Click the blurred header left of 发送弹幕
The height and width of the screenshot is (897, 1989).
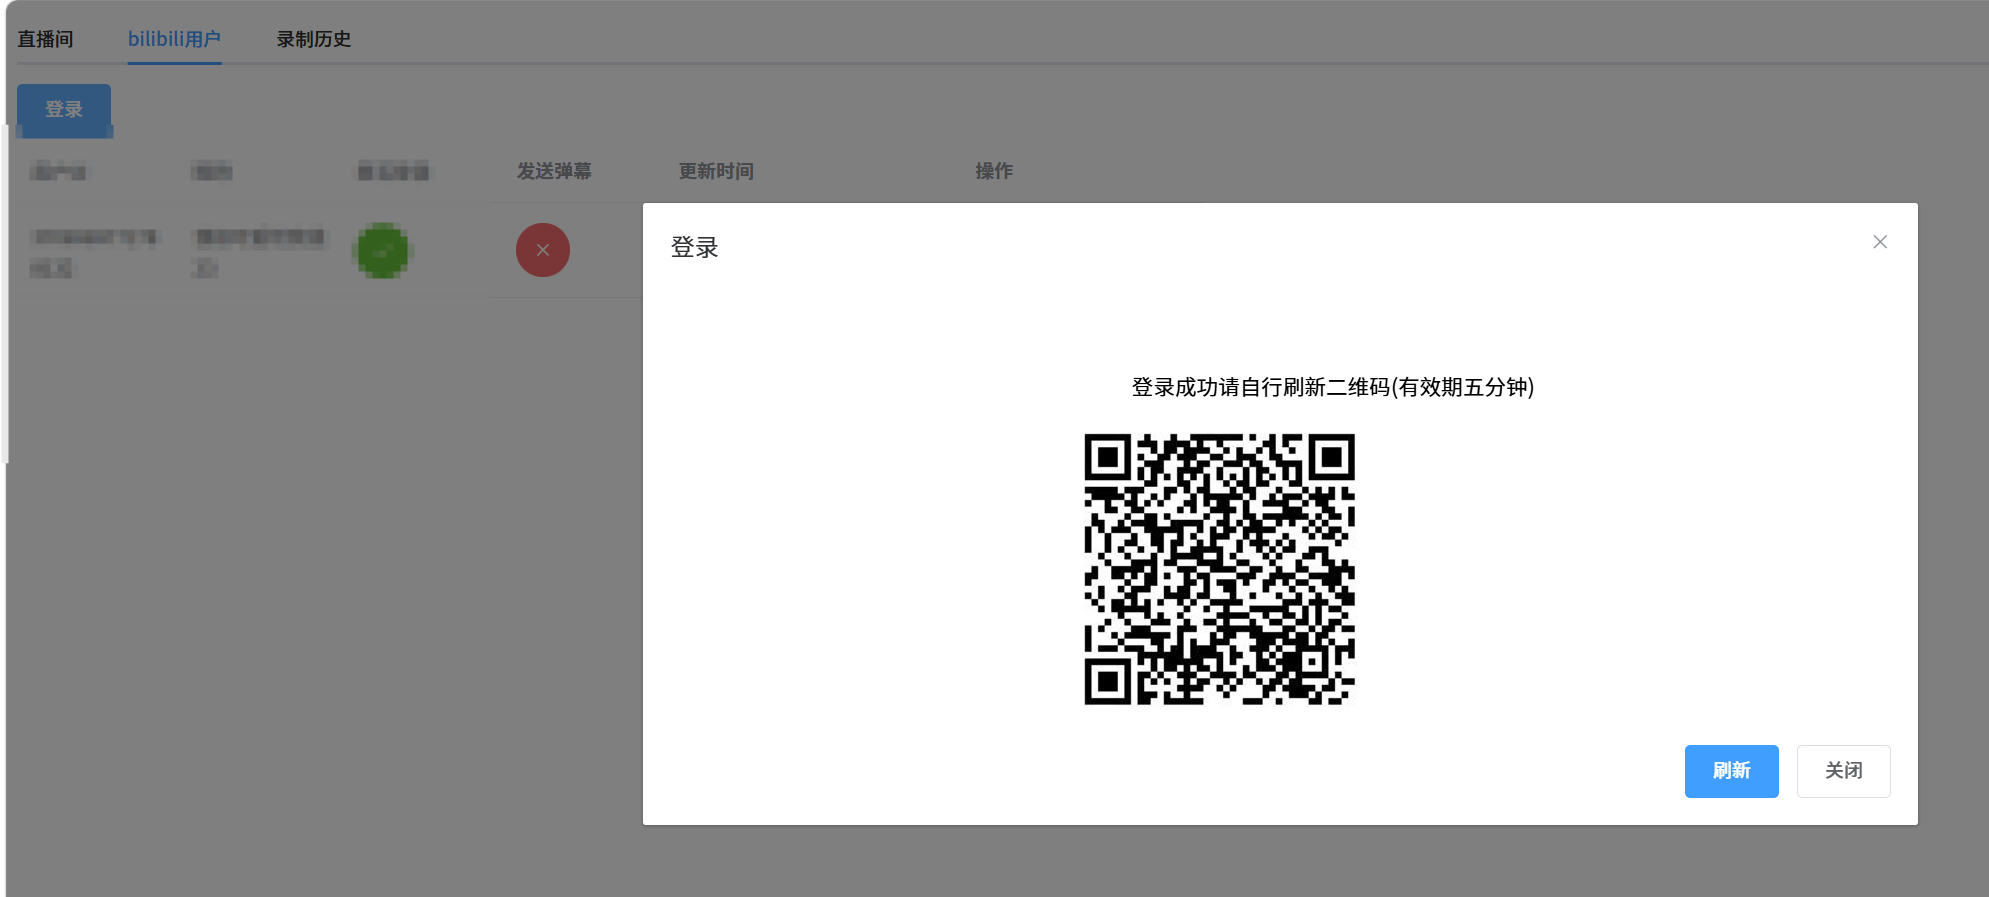tap(393, 172)
